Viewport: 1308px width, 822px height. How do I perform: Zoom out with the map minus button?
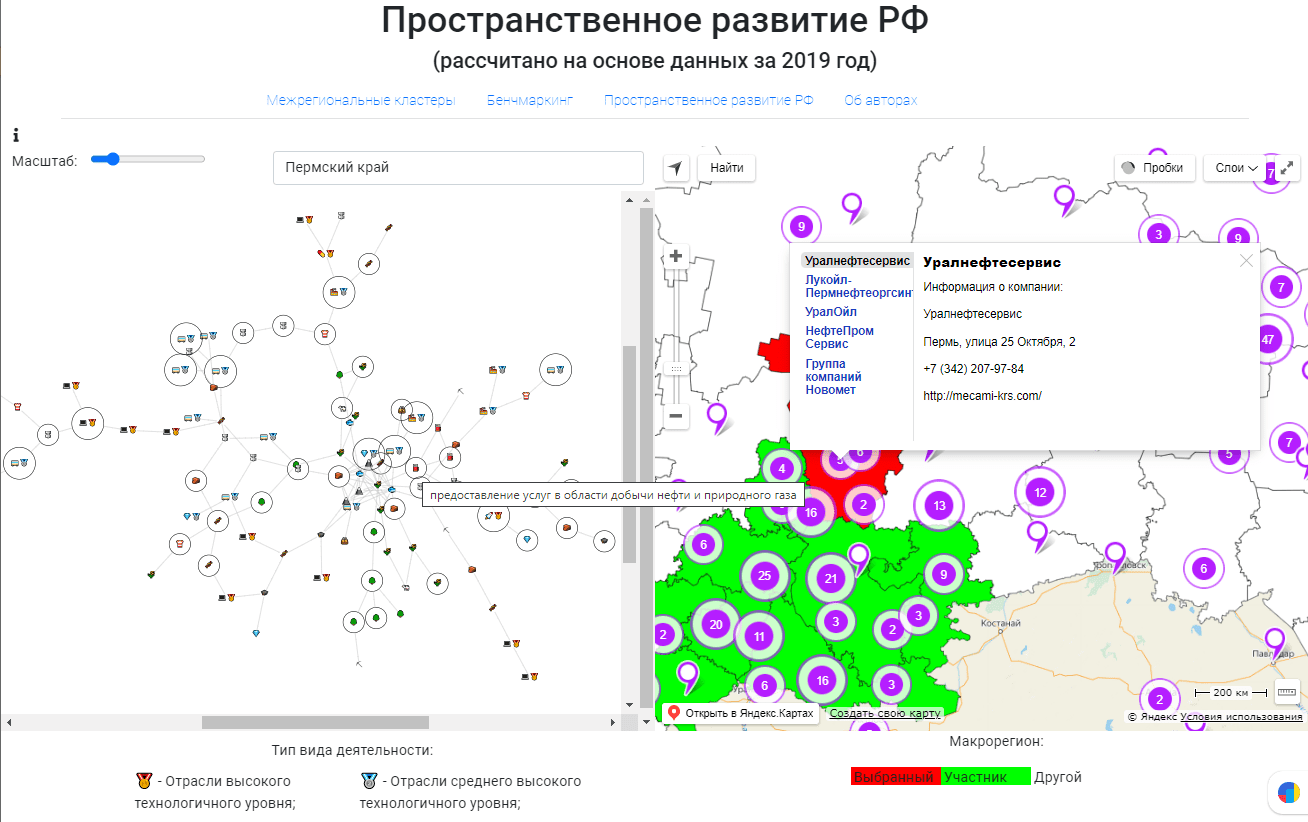[x=676, y=415]
